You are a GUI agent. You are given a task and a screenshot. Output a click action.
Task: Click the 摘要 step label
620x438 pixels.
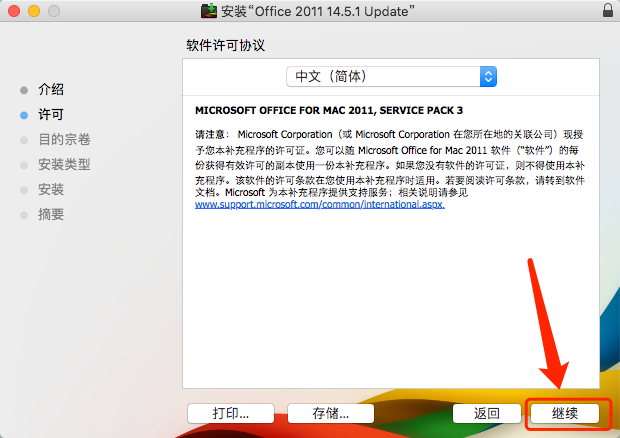[51, 214]
